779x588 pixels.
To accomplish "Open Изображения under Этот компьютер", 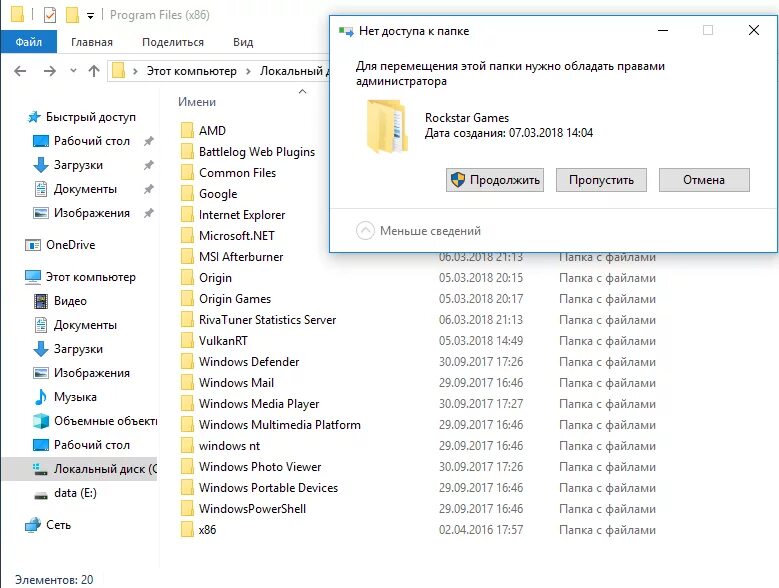I will pos(91,373).
